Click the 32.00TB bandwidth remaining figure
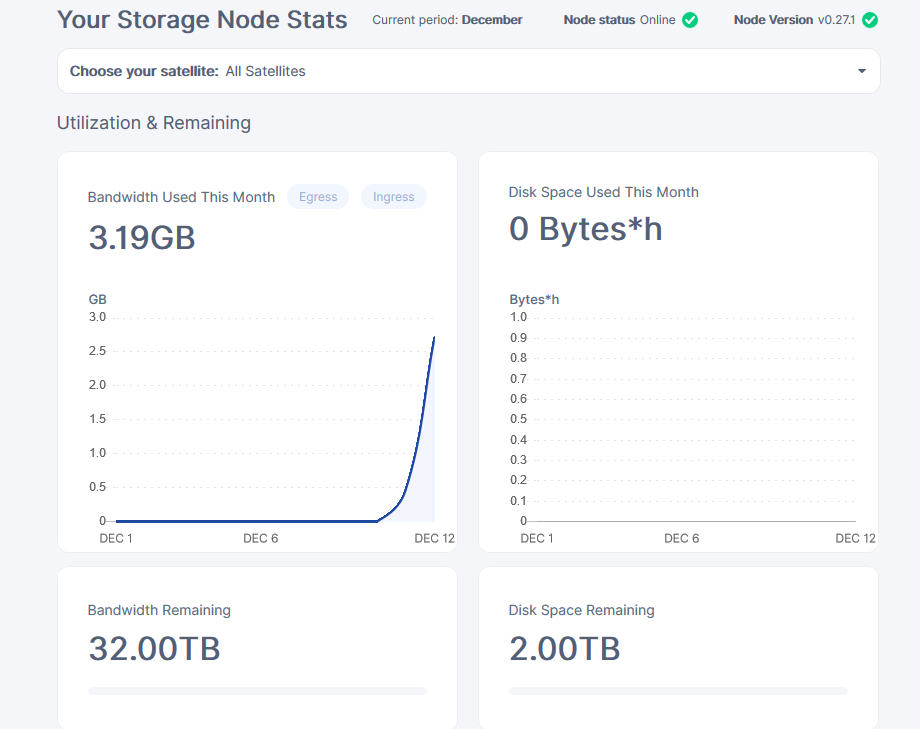Screen dimensions: 920x729 click(x=154, y=649)
